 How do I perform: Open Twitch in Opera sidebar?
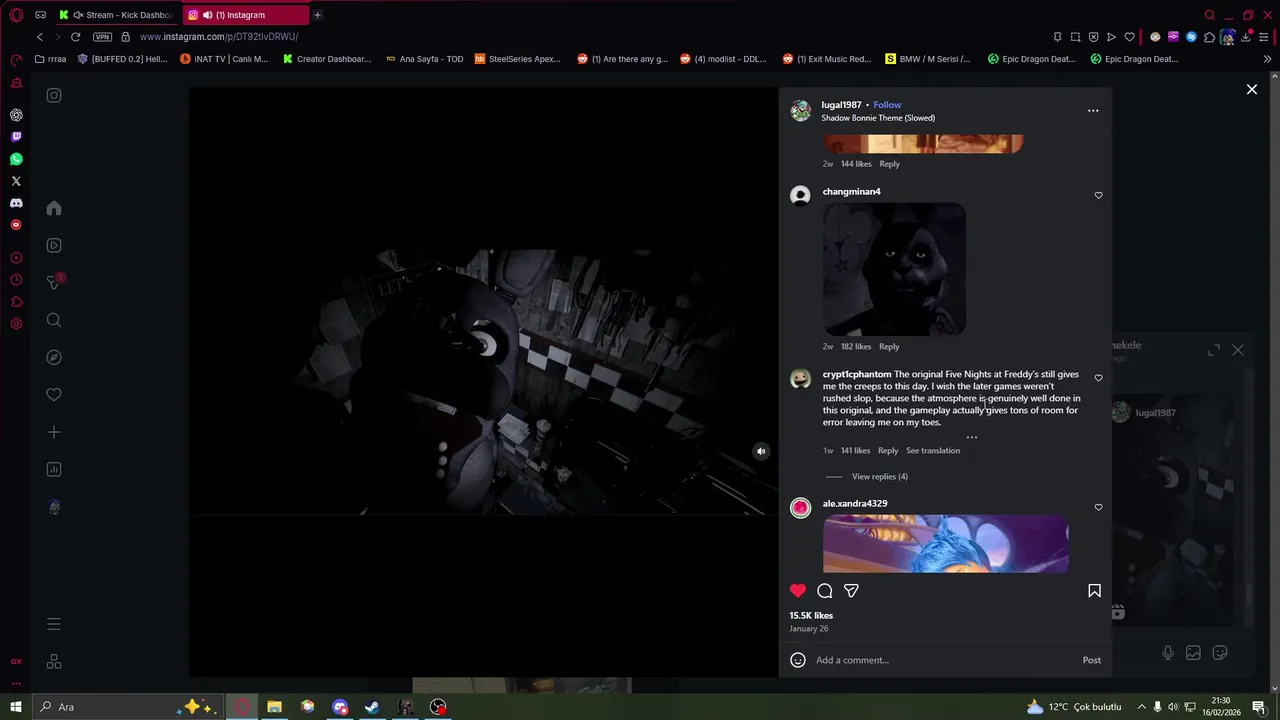16,137
